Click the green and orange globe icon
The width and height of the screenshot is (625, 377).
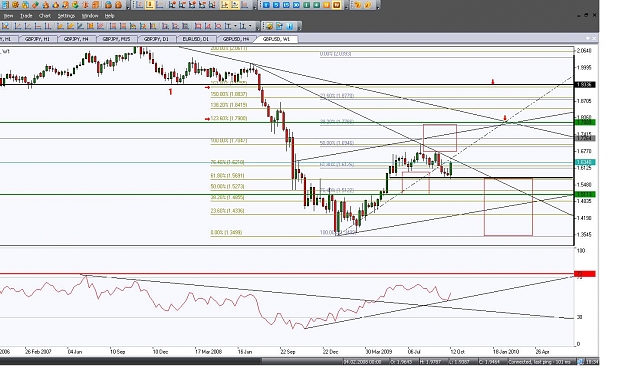(75, 5)
